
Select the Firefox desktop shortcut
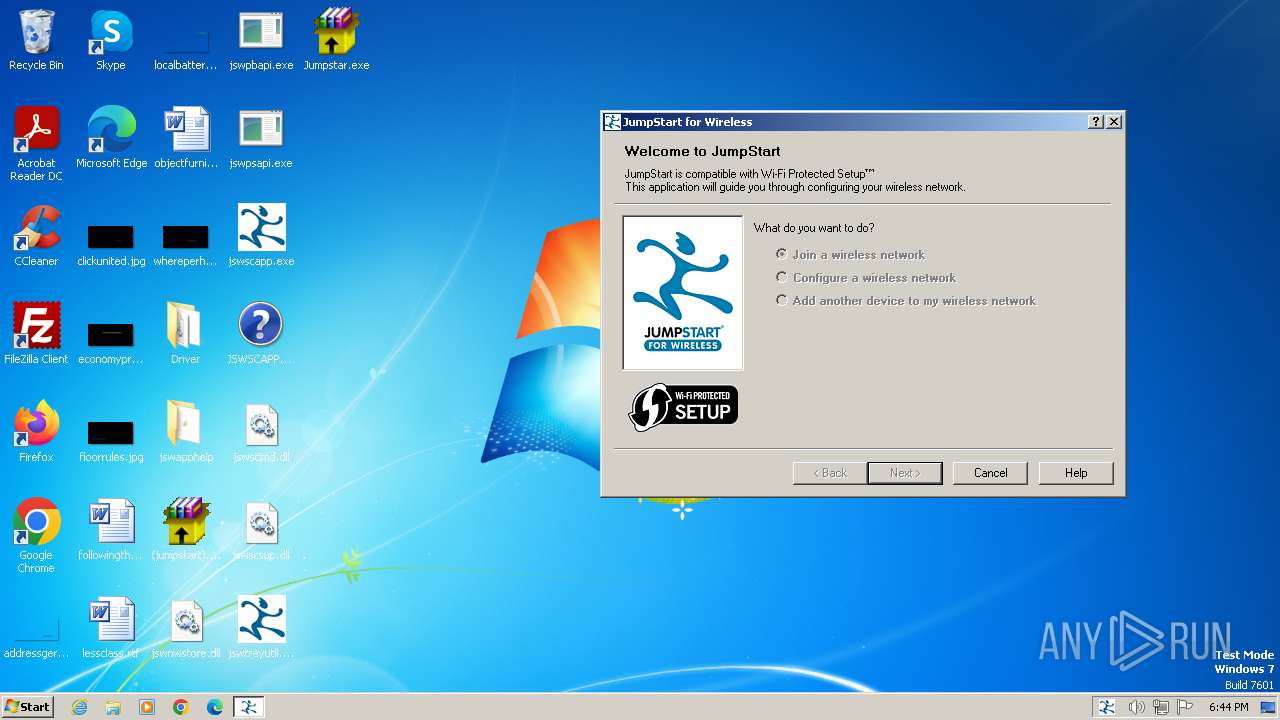coord(36,432)
